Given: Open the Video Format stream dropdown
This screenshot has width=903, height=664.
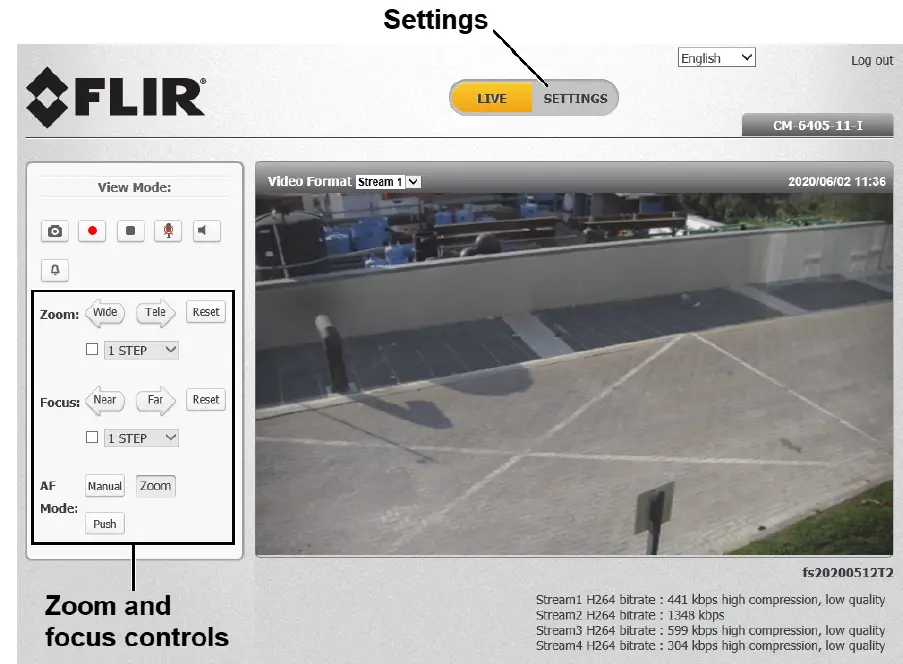Looking at the screenshot, I should pyautogui.click(x=388, y=181).
